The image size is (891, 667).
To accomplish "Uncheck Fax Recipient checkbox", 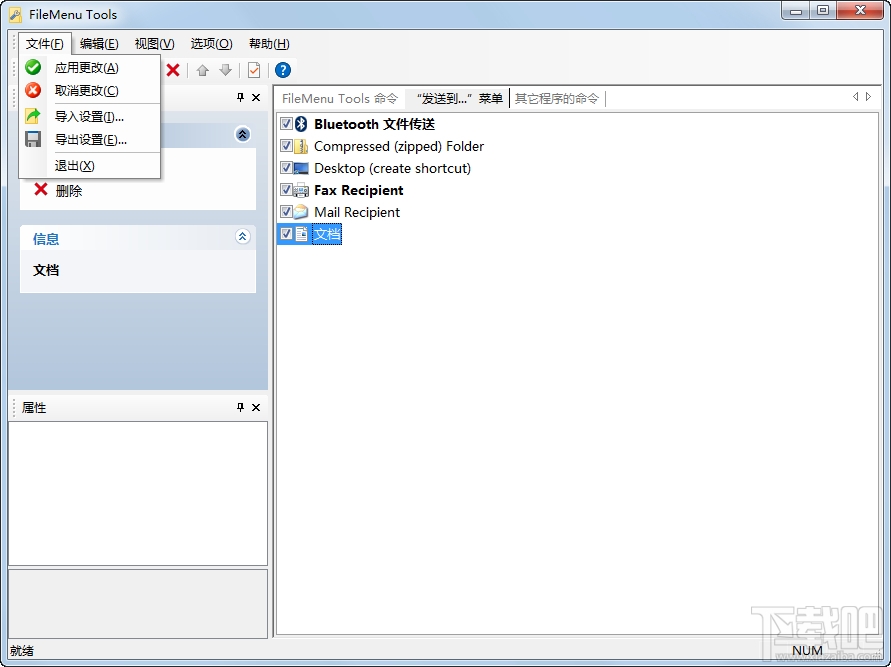I will click(286, 190).
